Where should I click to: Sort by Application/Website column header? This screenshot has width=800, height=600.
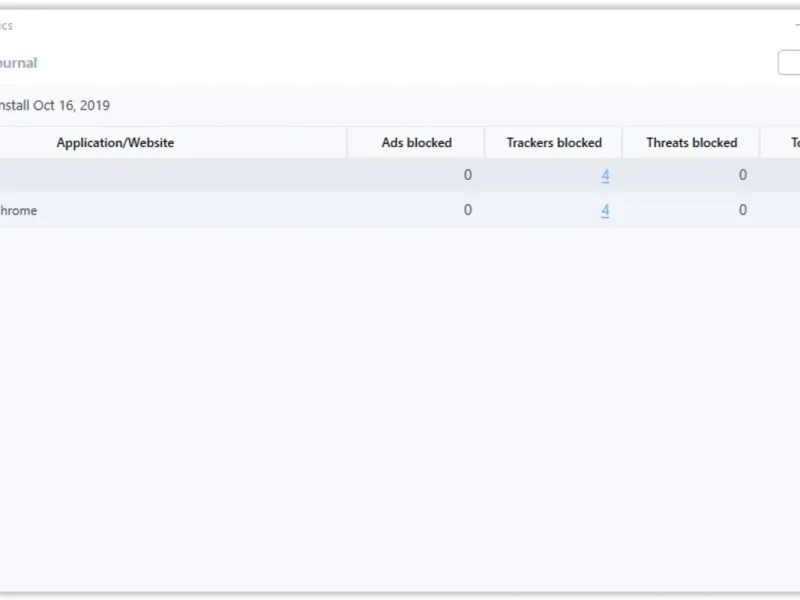tap(115, 143)
